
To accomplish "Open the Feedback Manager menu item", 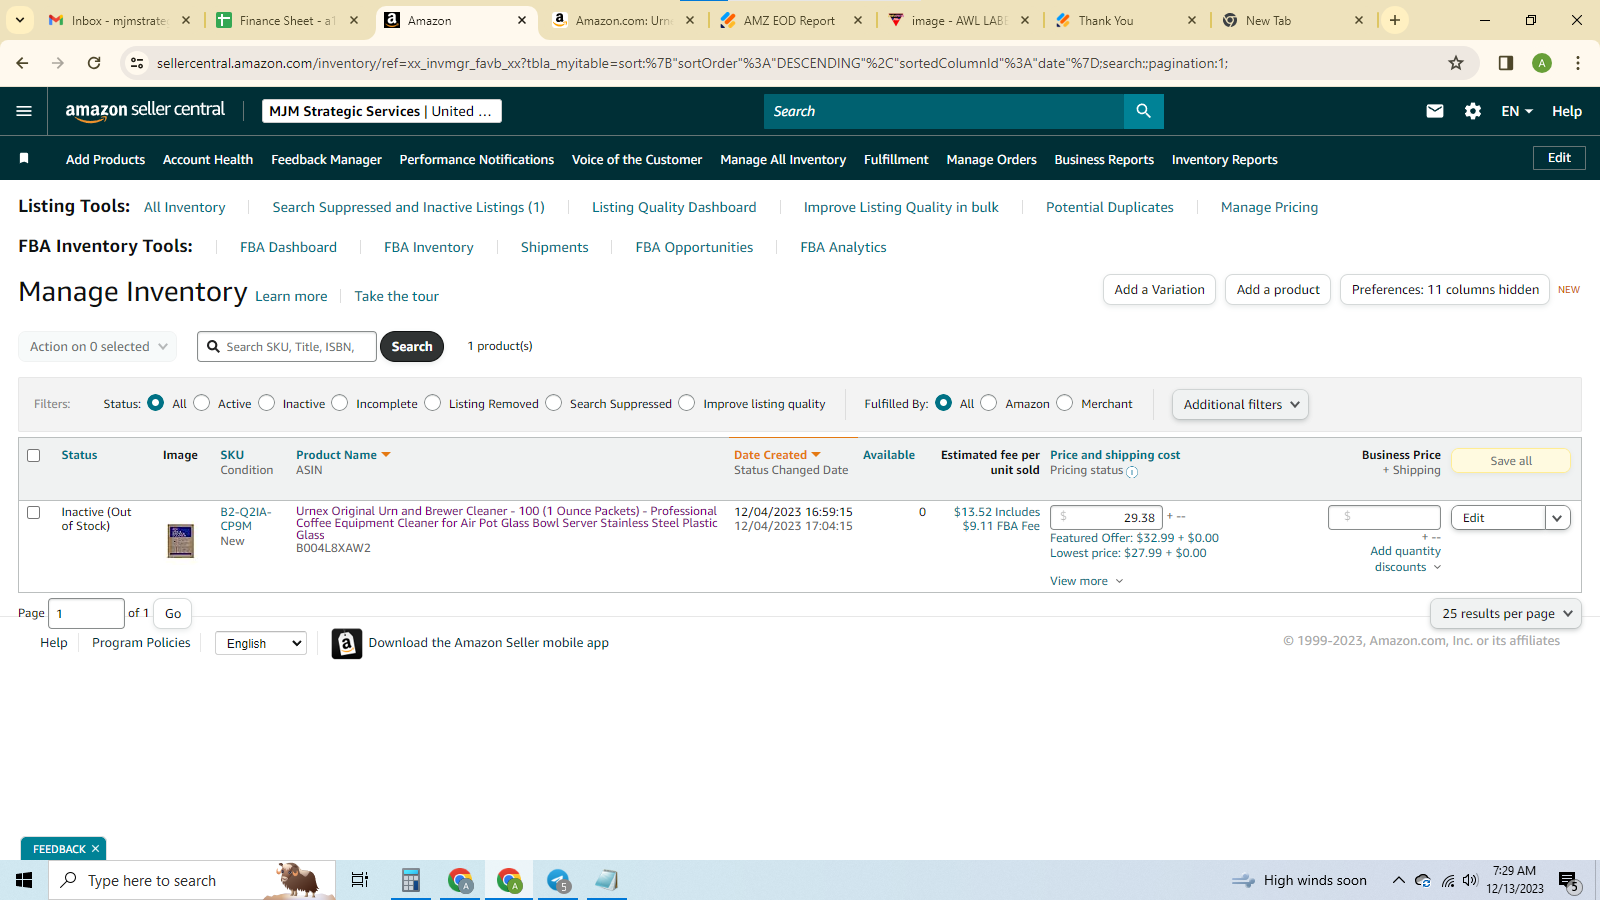I will (x=326, y=159).
